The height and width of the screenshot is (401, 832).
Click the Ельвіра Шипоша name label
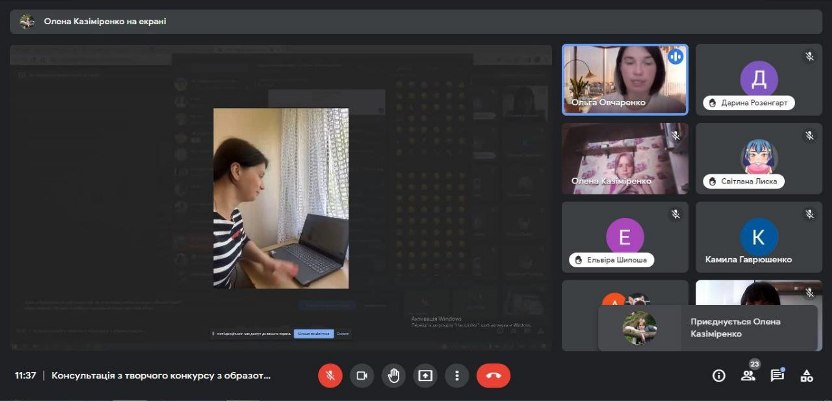pos(611,260)
